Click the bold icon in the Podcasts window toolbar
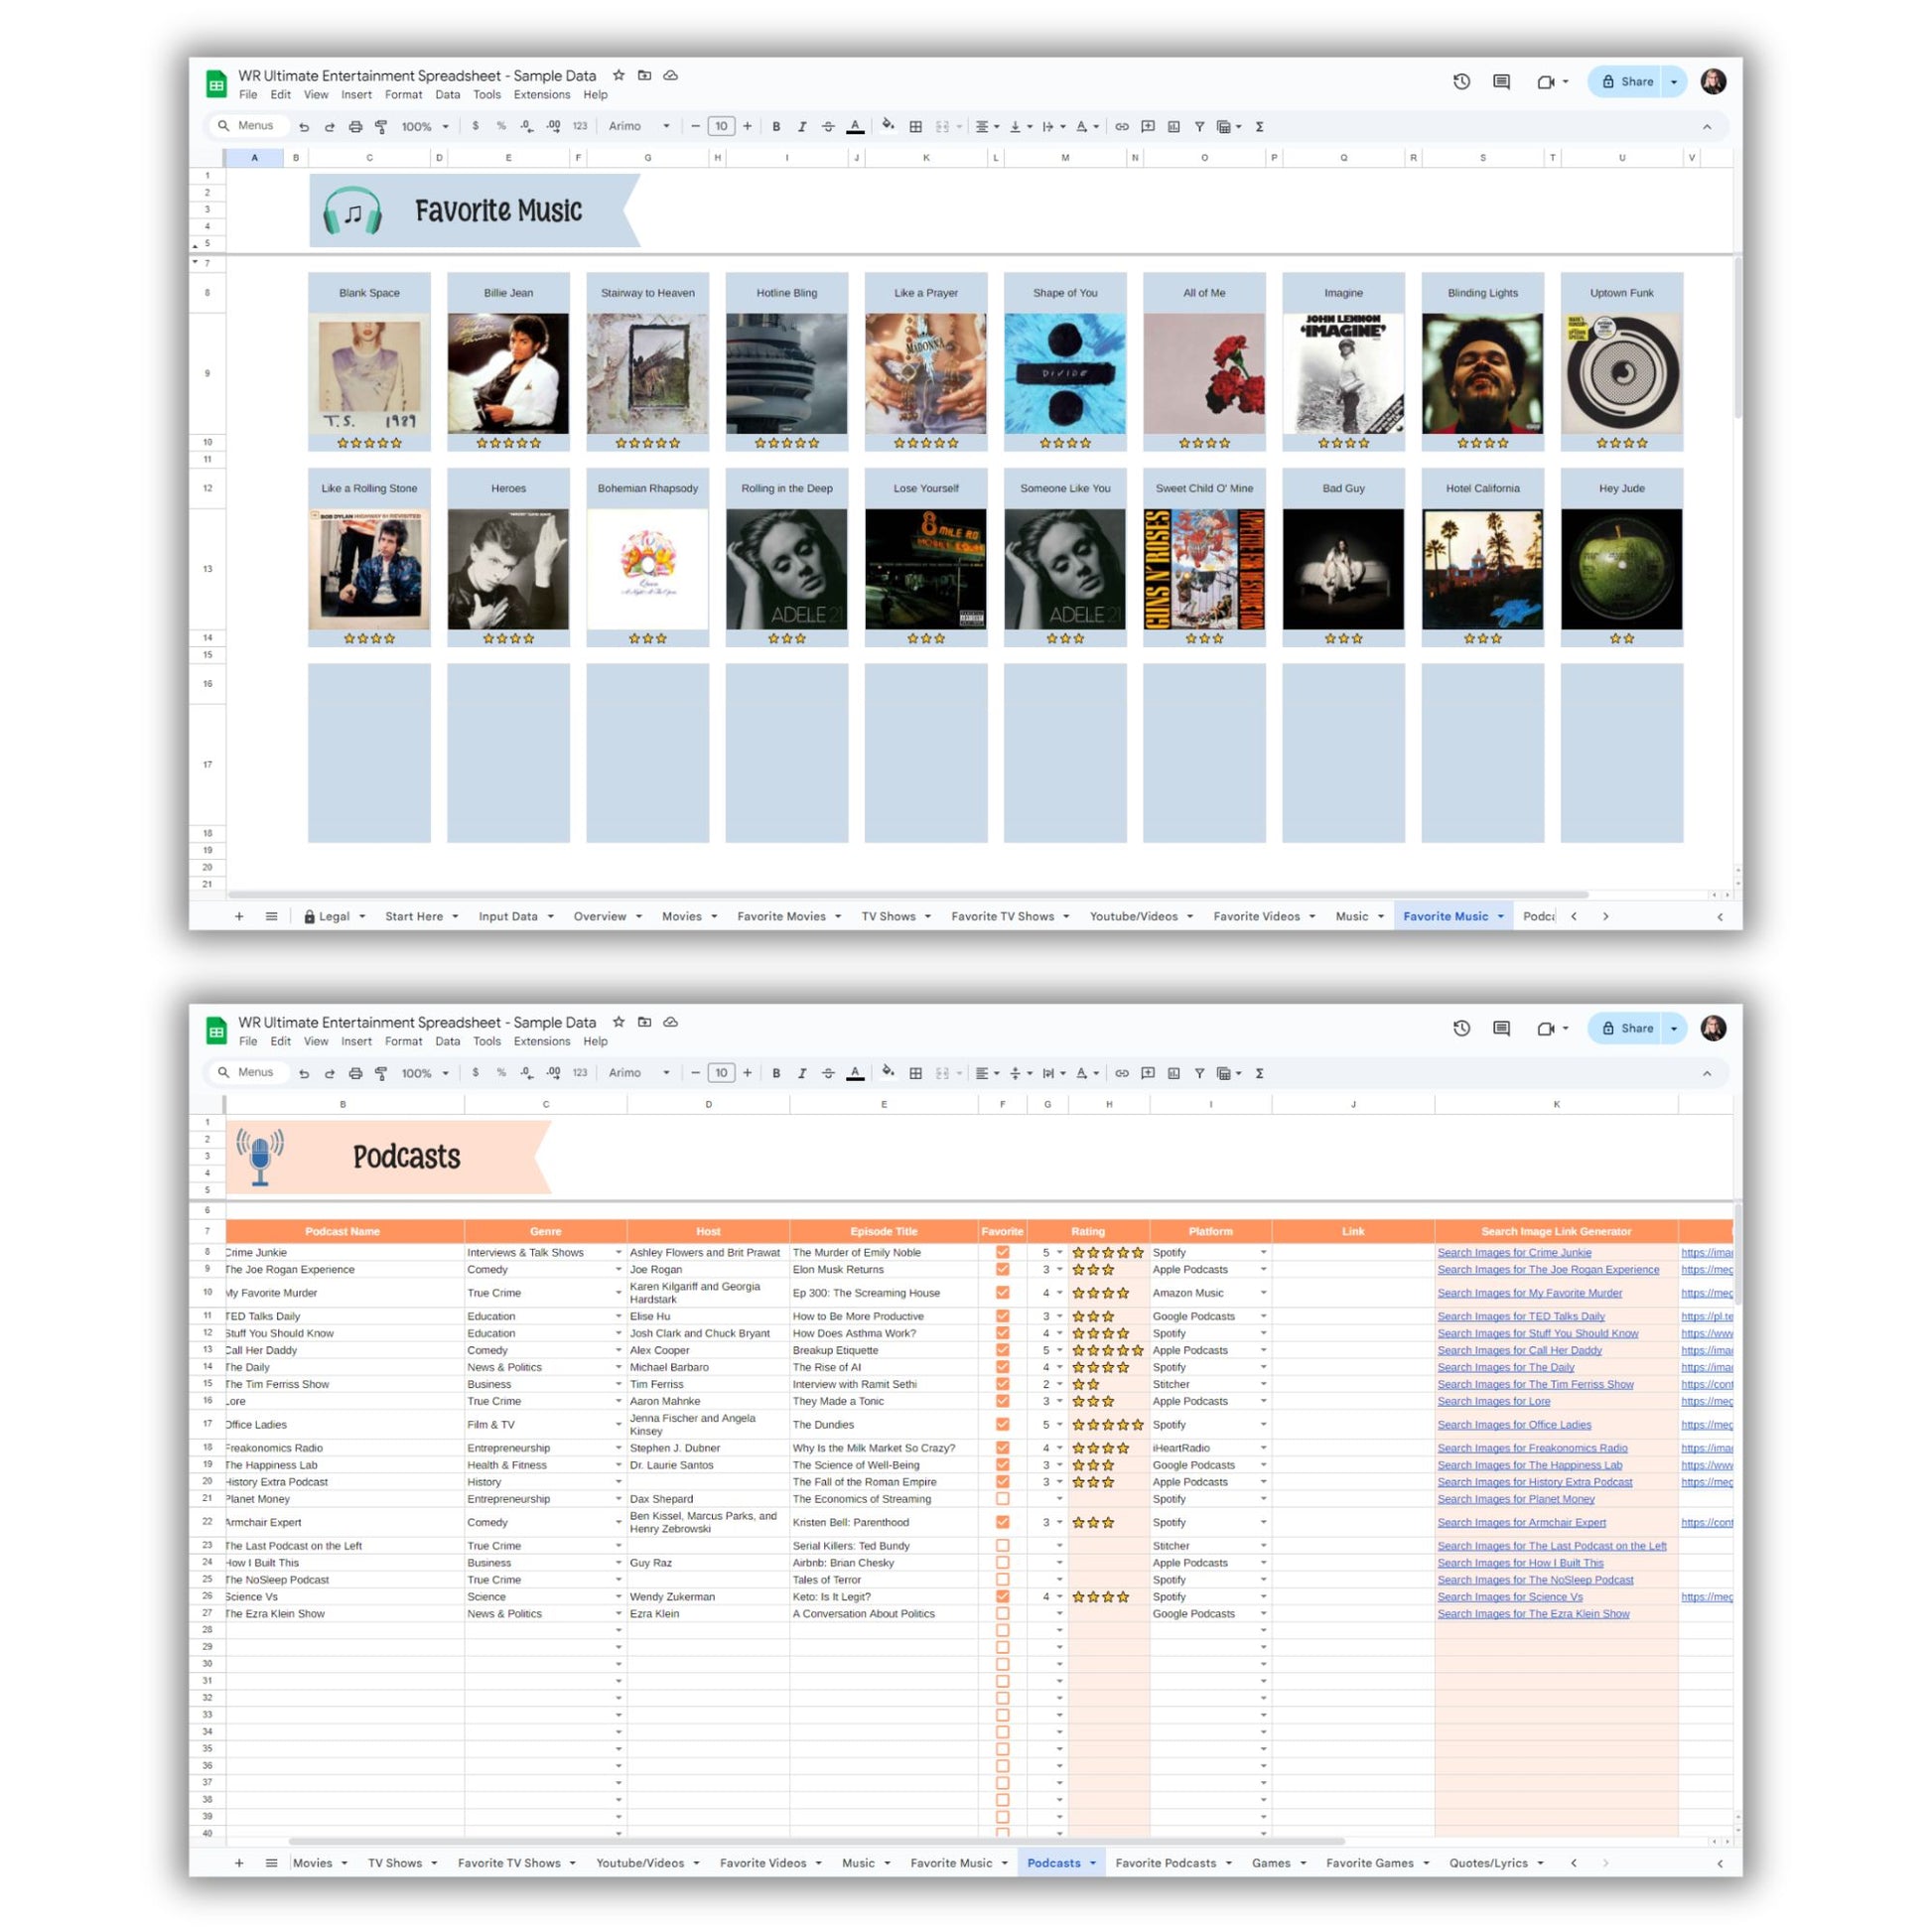Screen dimensions: 1932x1932 tap(776, 1073)
